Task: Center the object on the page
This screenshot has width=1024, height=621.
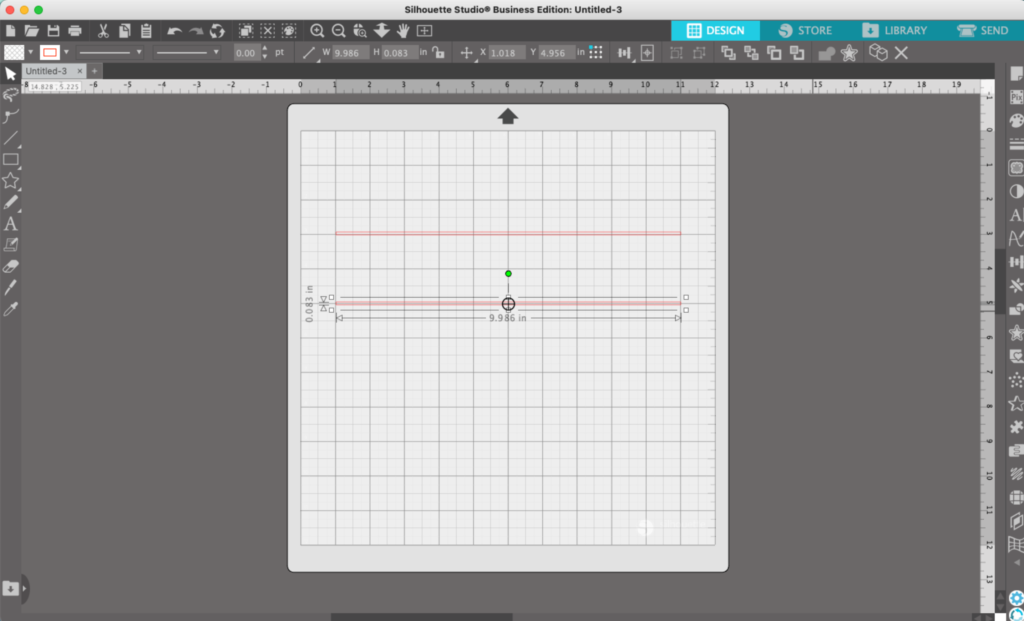Action: [647, 53]
